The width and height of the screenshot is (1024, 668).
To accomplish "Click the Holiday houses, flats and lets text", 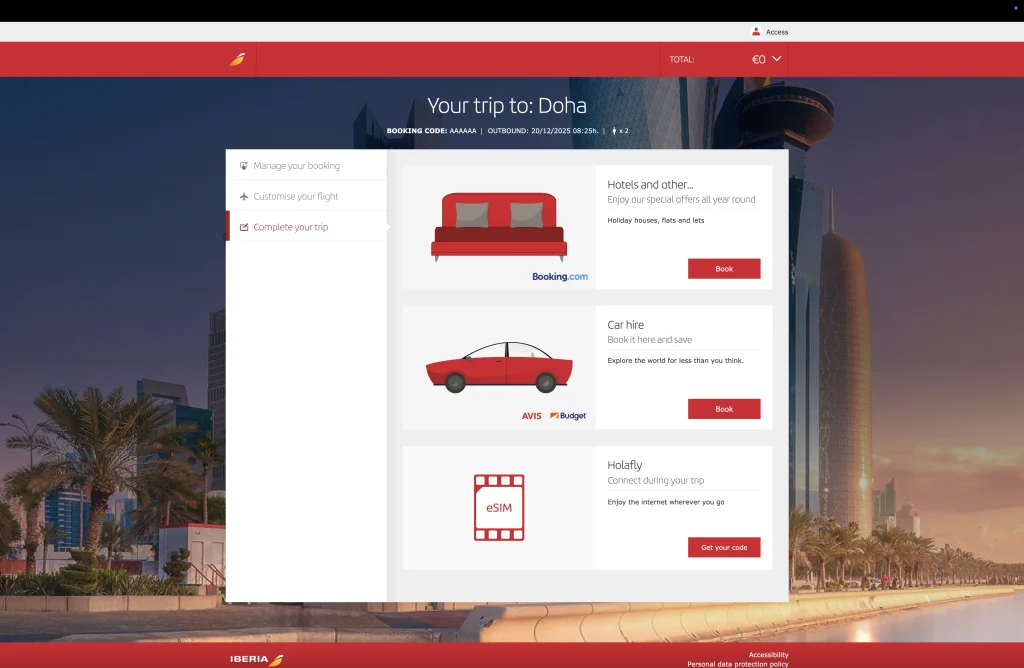I will [656, 221].
